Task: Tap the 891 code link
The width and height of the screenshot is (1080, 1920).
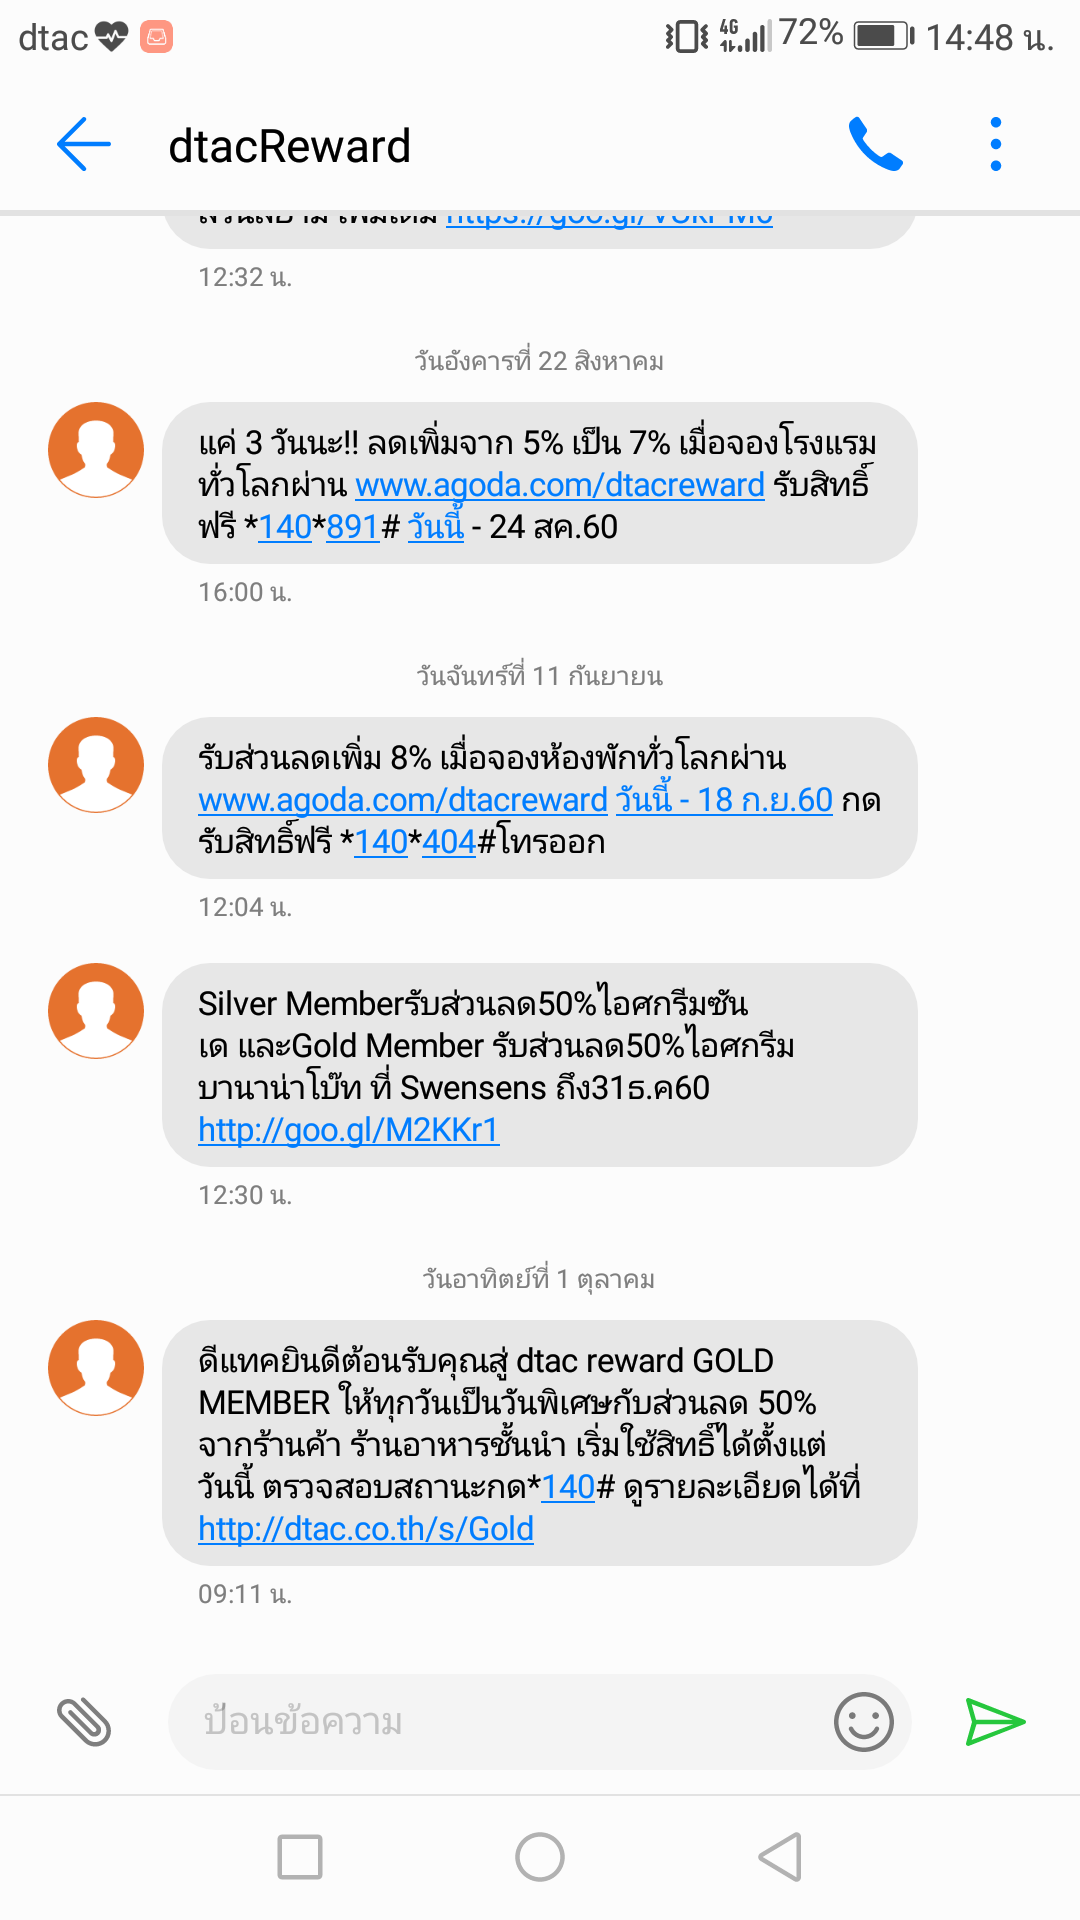Action: pyautogui.click(x=352, y=527)
